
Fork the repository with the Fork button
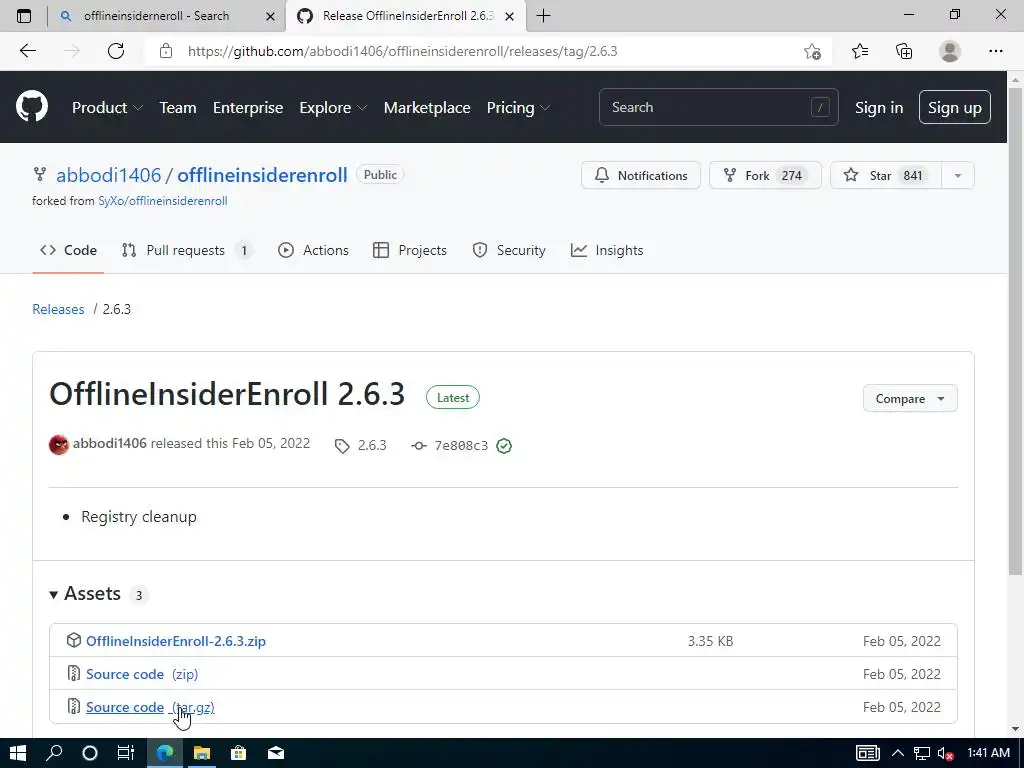(765, 175)
